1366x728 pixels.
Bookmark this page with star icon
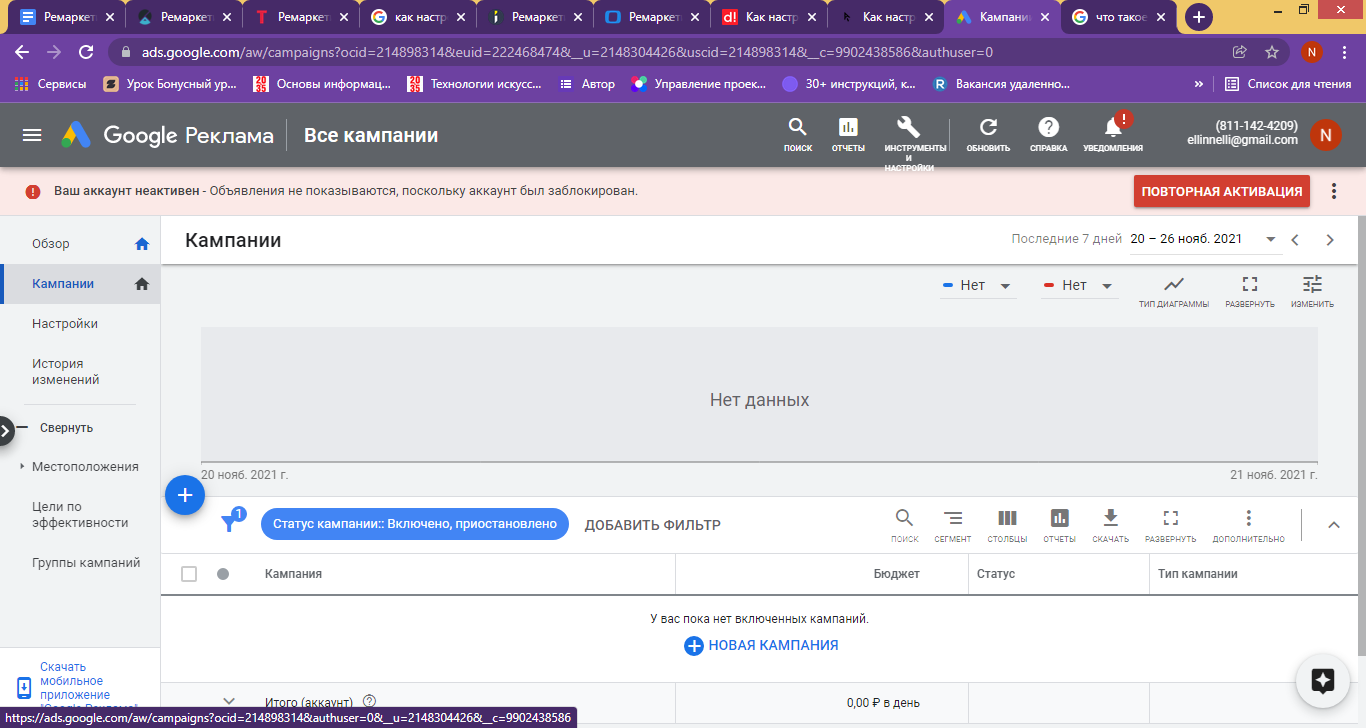point(1272,52)
